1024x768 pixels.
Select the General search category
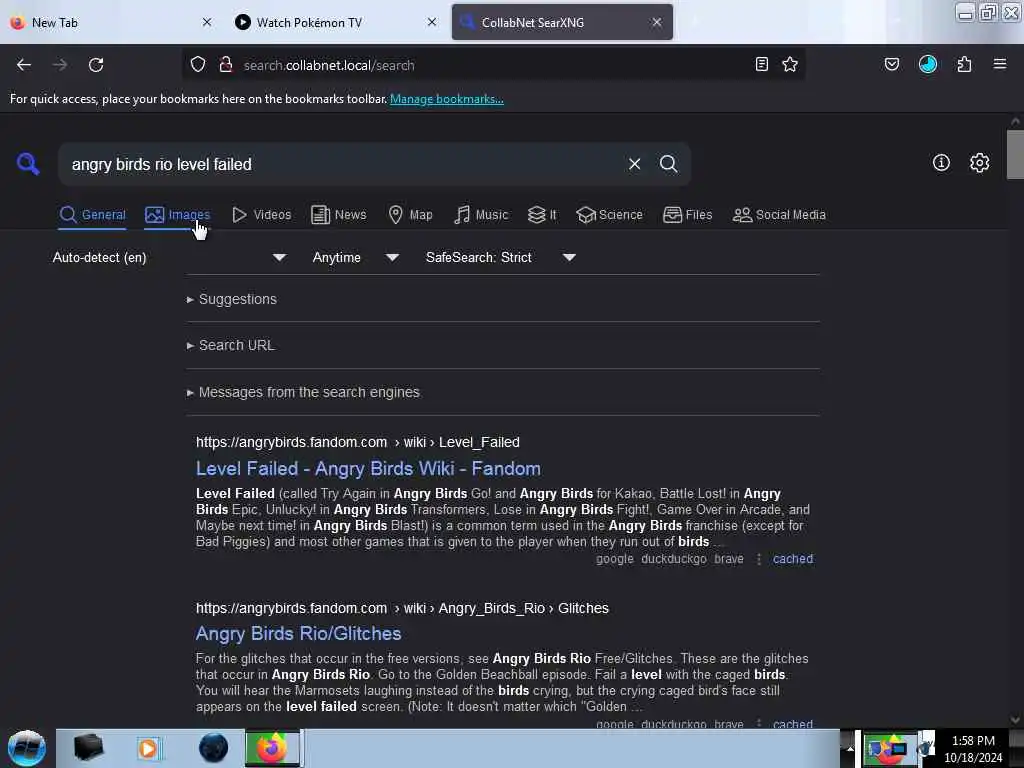coord(92,215)
